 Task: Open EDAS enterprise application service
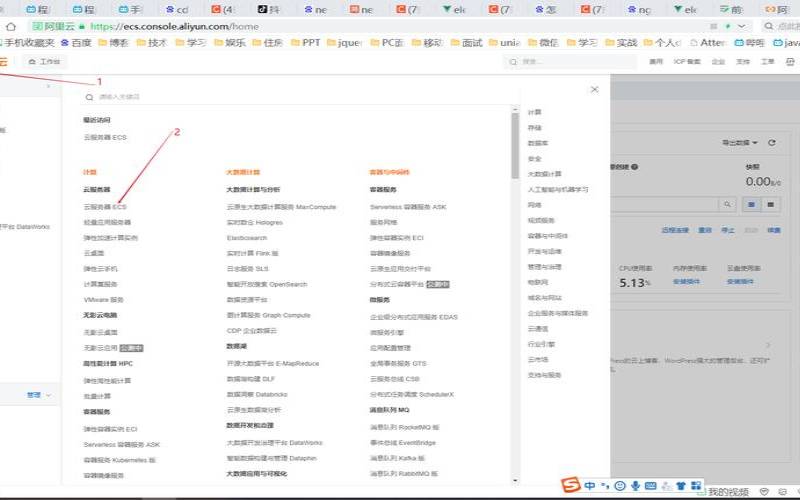[x=414, y=317]
